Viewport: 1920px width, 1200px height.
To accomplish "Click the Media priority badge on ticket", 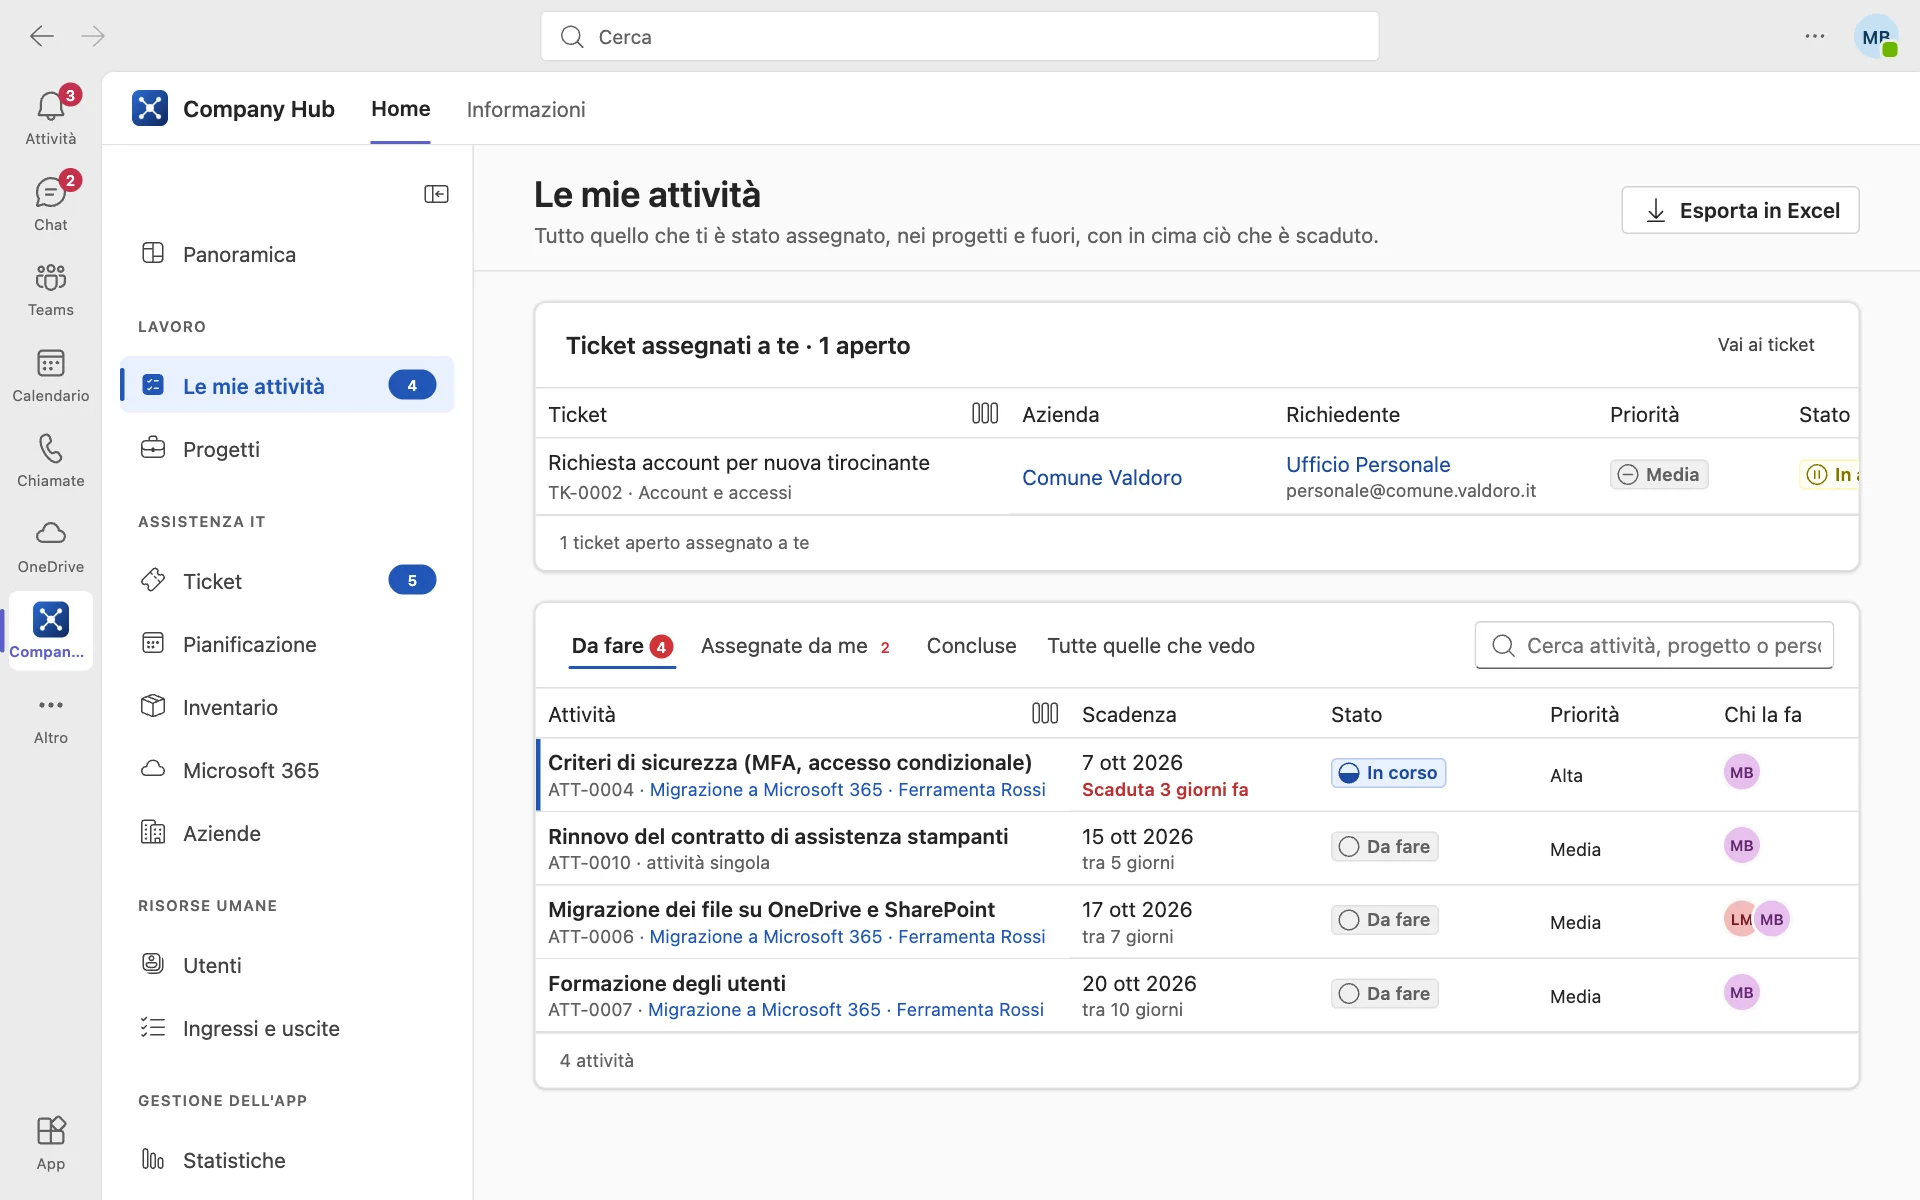I will click(x=1659, y=474).
